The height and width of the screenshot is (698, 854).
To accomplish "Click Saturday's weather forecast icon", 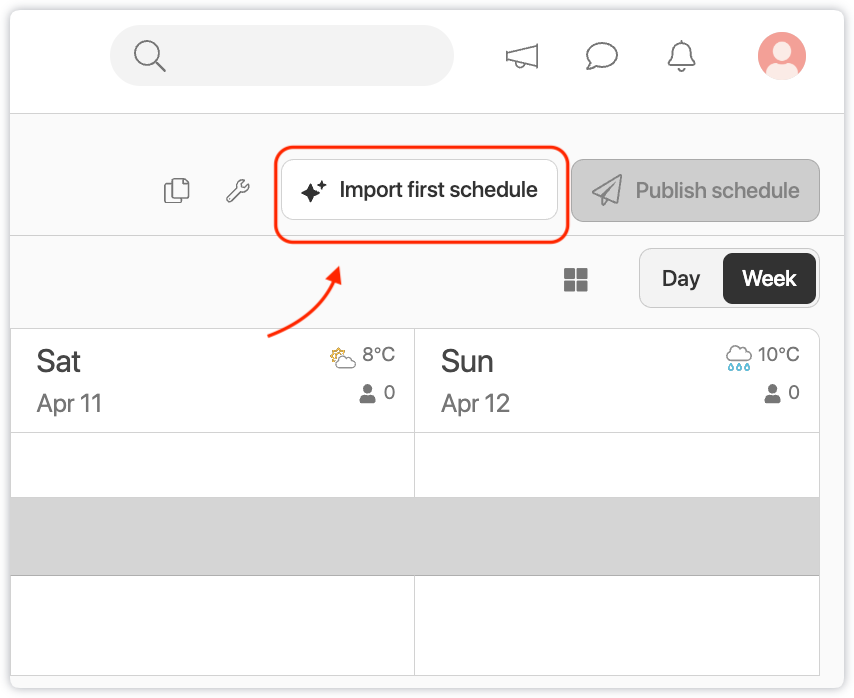I will pyautogui.click(x=343, y=356).
